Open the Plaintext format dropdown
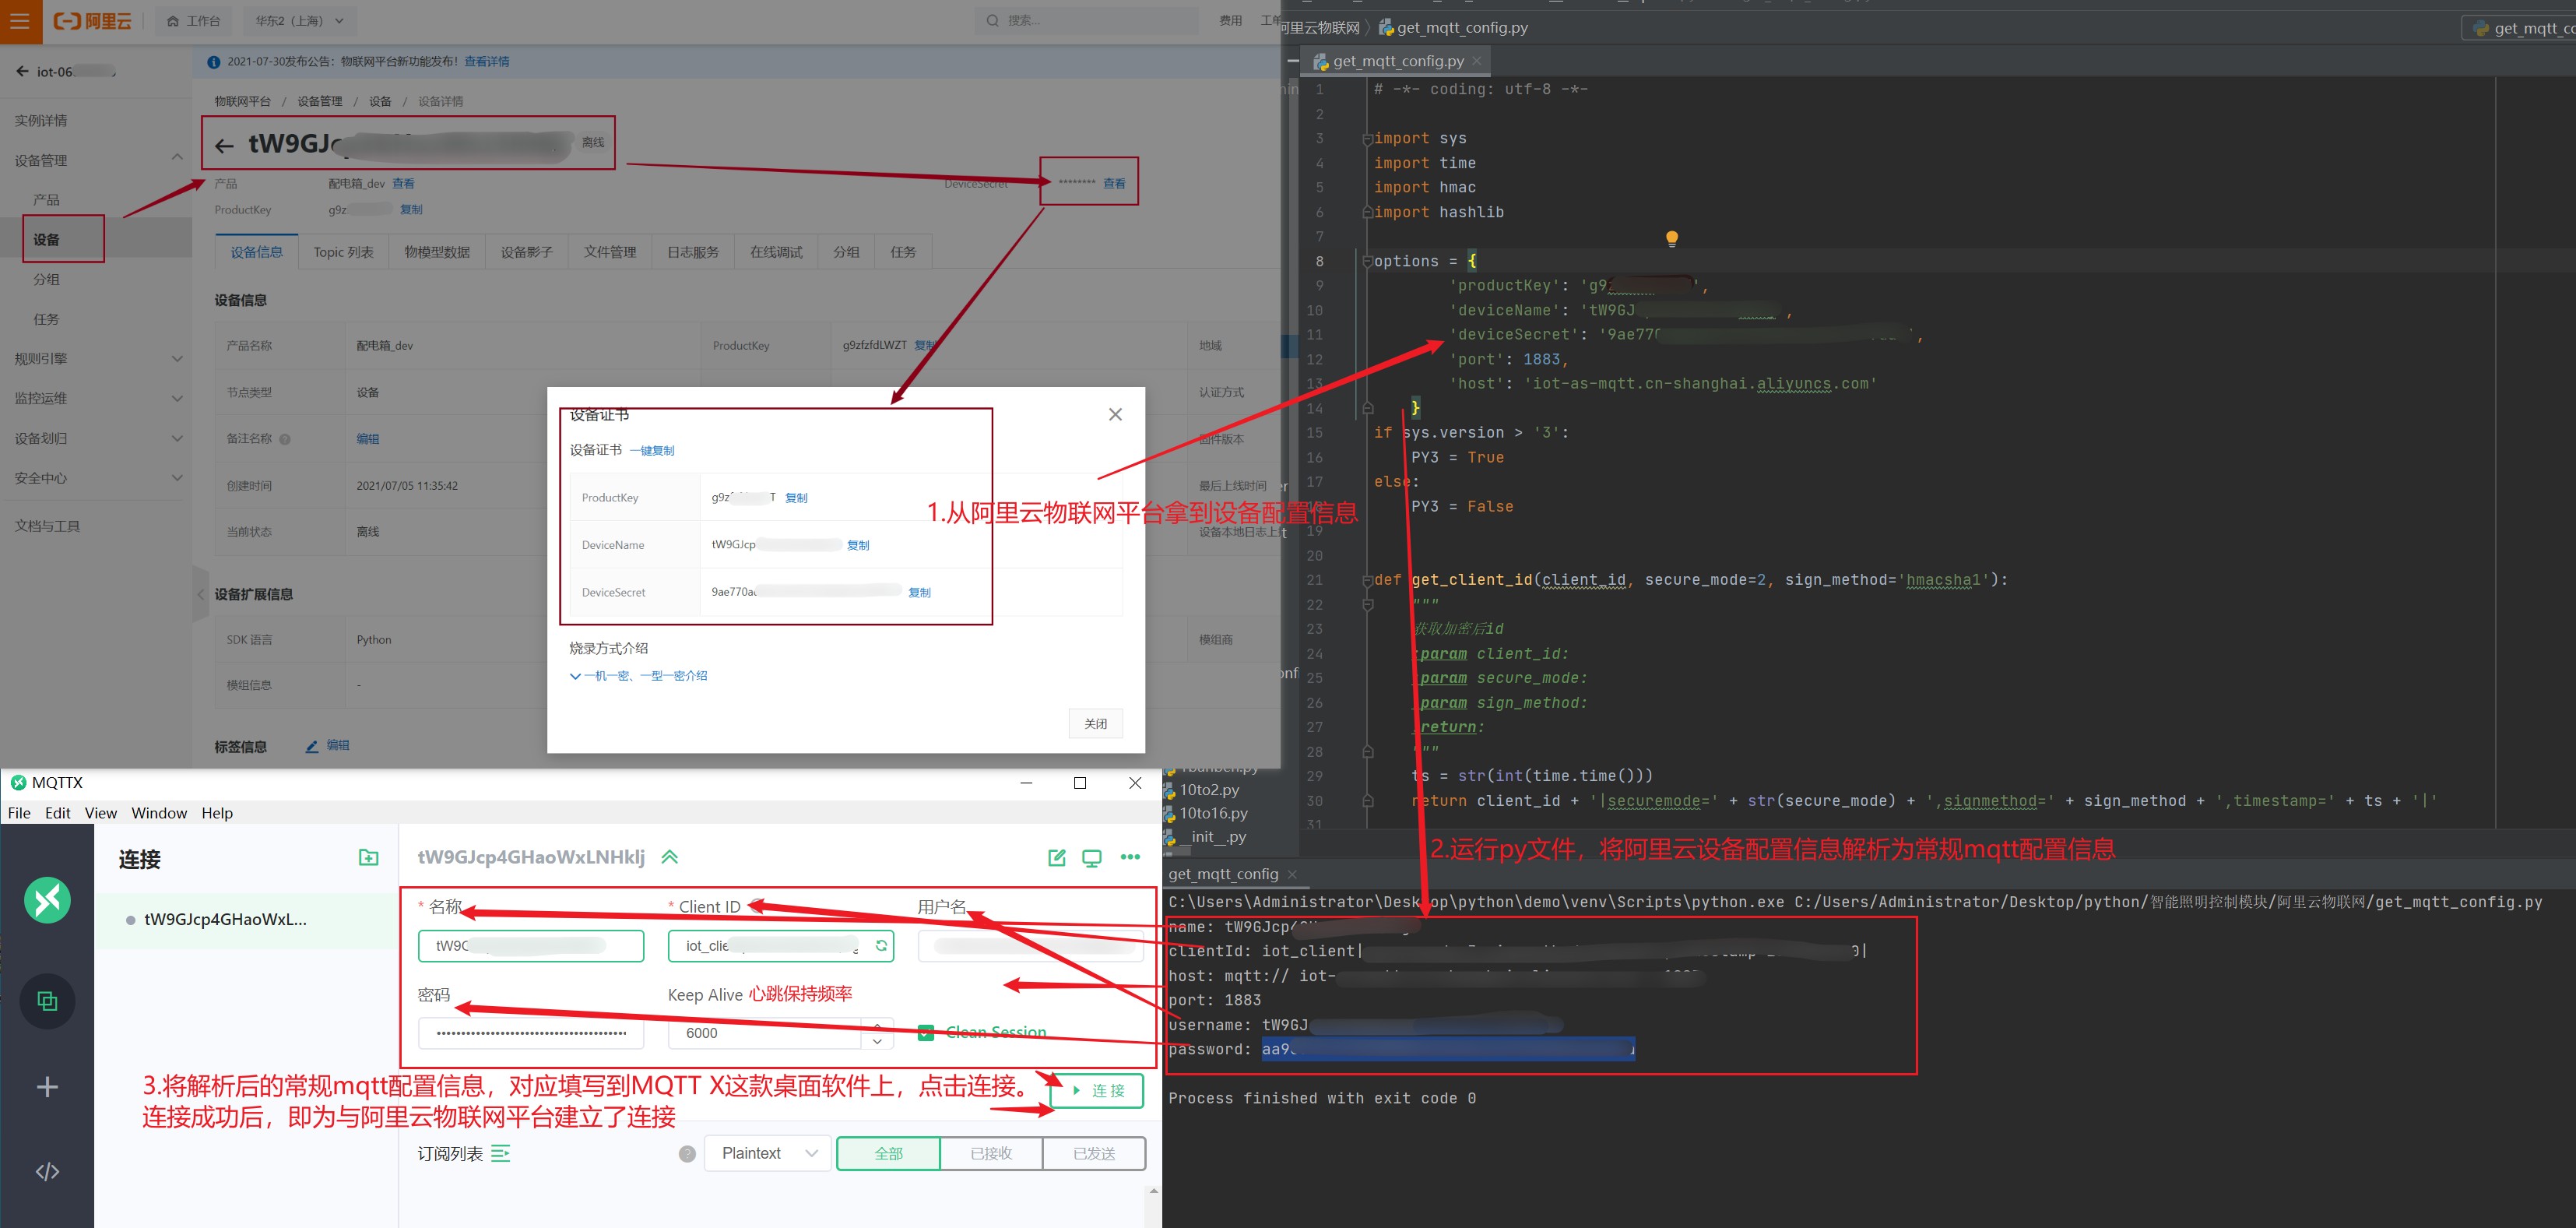 (x=768, y=1154)
